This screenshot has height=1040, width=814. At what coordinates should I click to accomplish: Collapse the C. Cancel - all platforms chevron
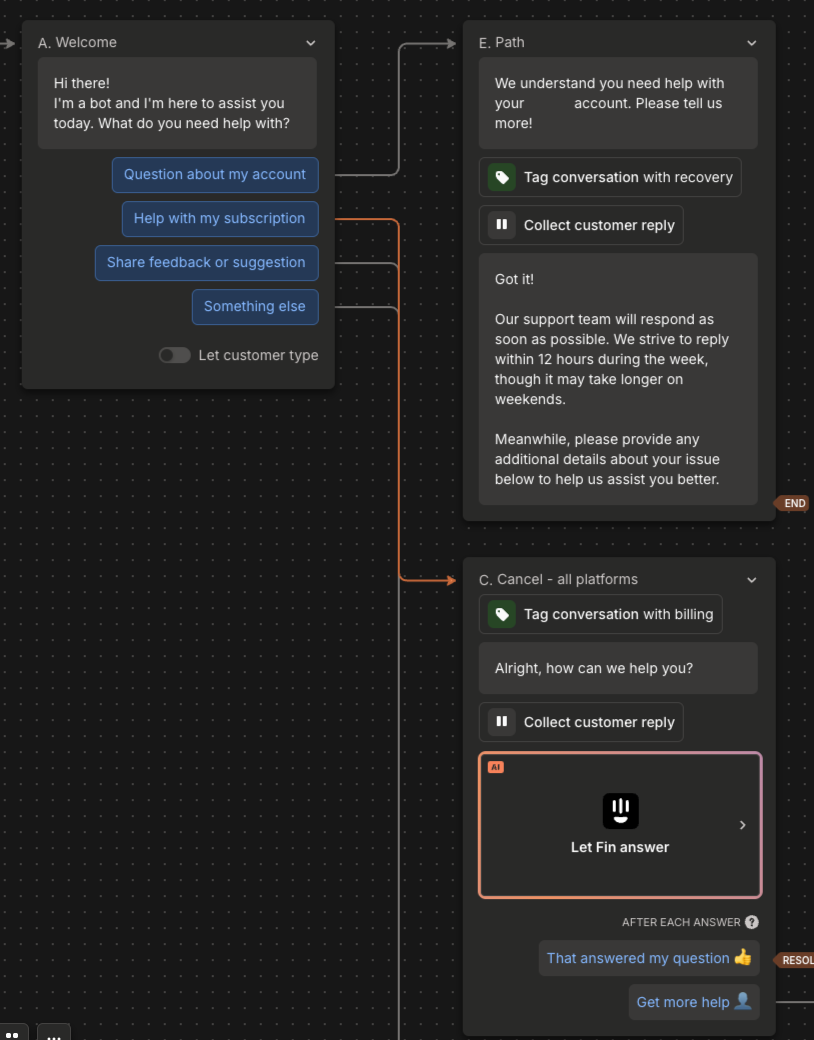coord(752,580)
